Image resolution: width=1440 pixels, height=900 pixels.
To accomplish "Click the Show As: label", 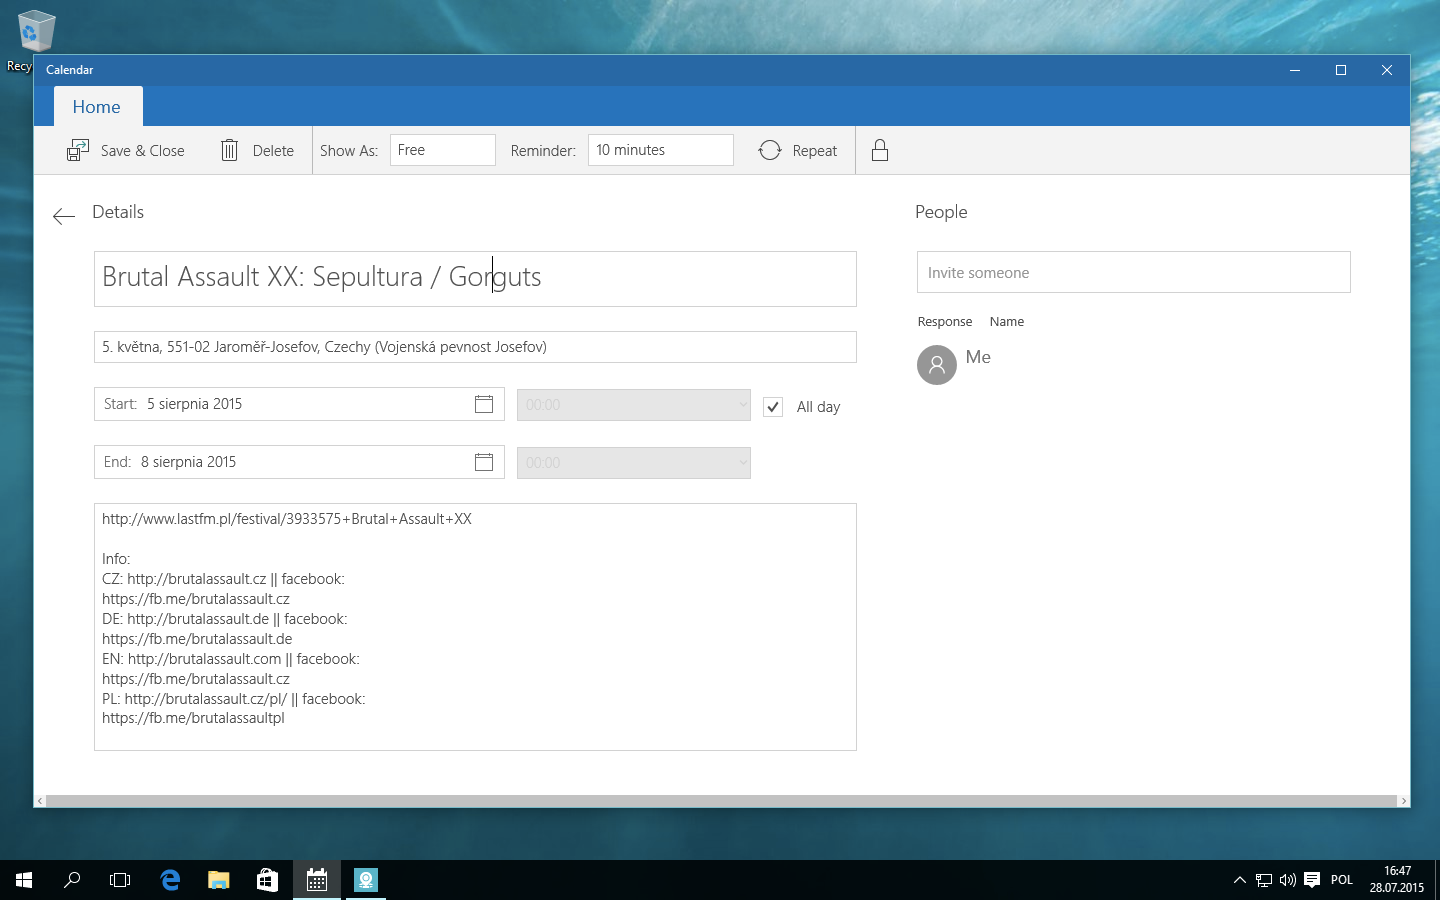I will [349, 151].
